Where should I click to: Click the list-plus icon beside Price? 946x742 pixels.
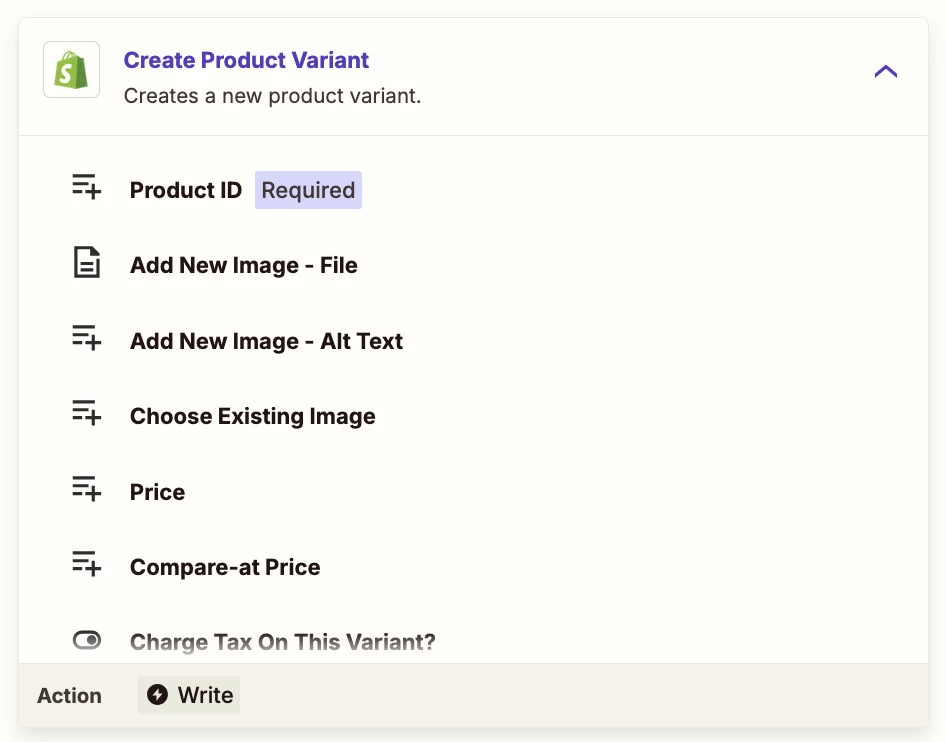click(x=86, y=488)
